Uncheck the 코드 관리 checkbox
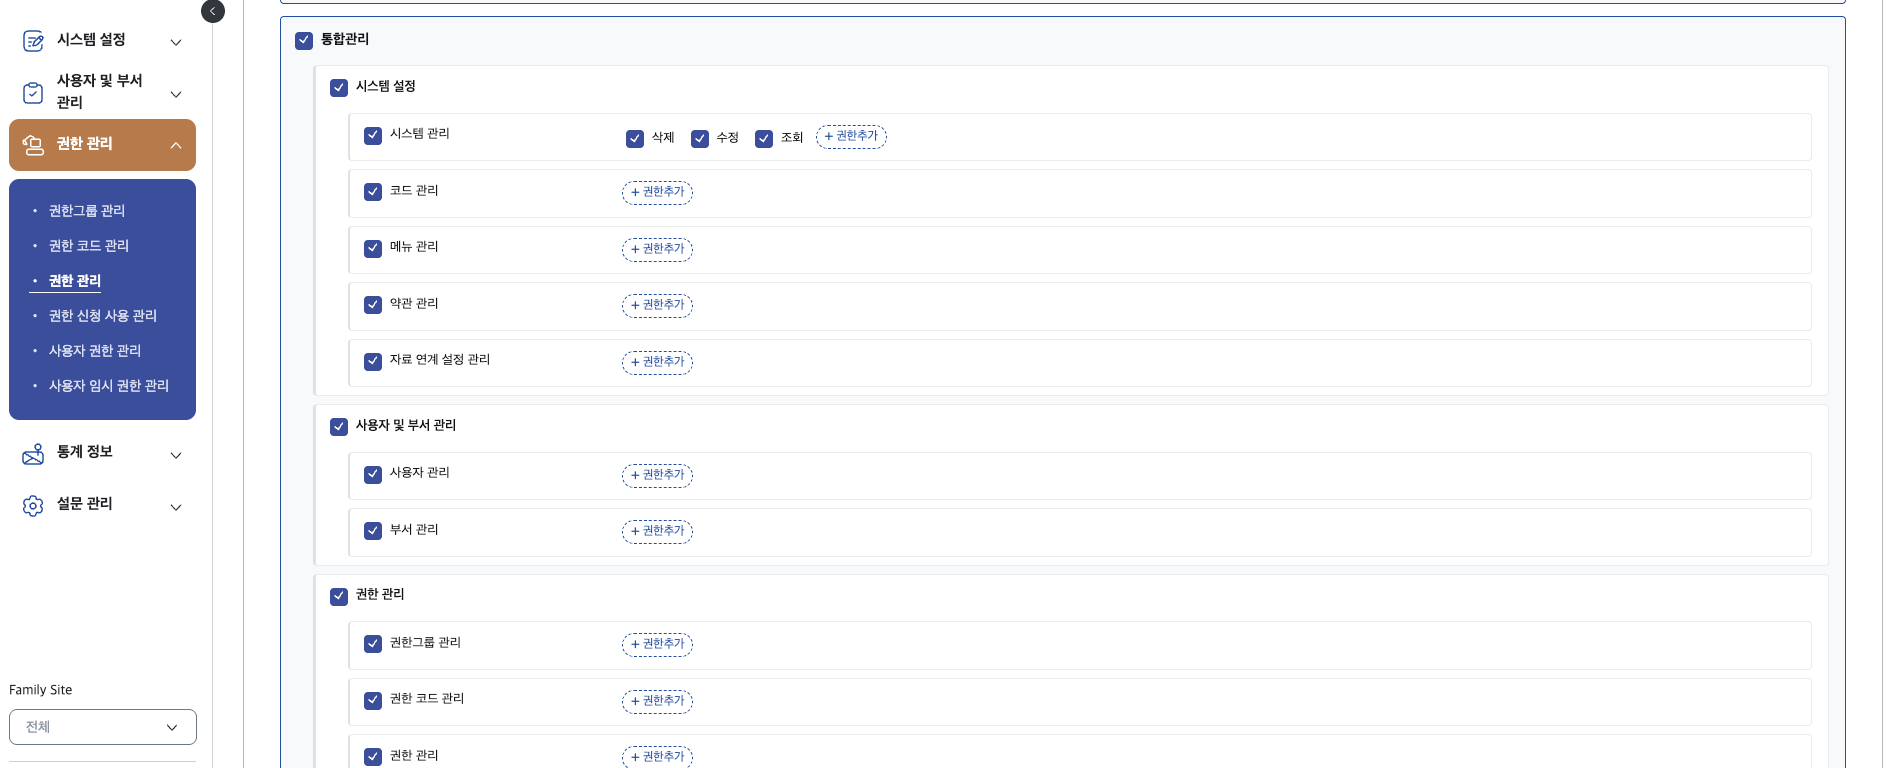This screenshot has height=768, width=1891. (x=373, y=192)
